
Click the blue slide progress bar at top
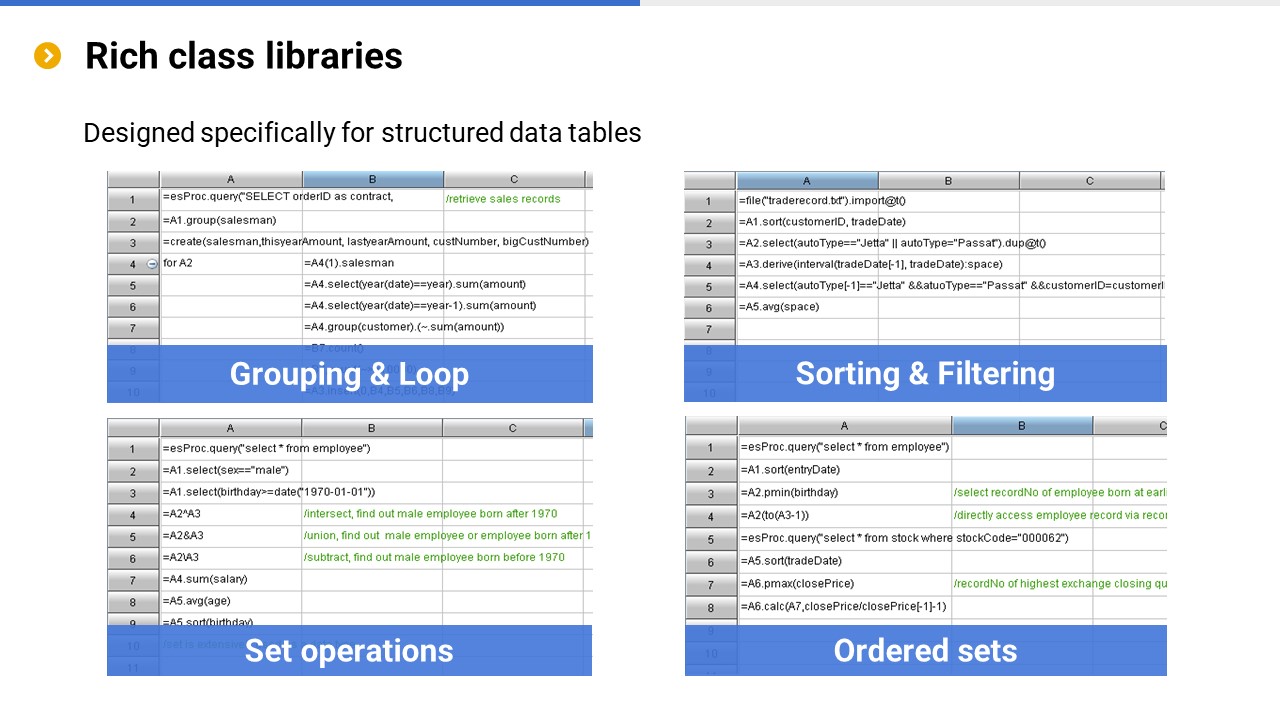pyautogui.click(x=320, y=3)
